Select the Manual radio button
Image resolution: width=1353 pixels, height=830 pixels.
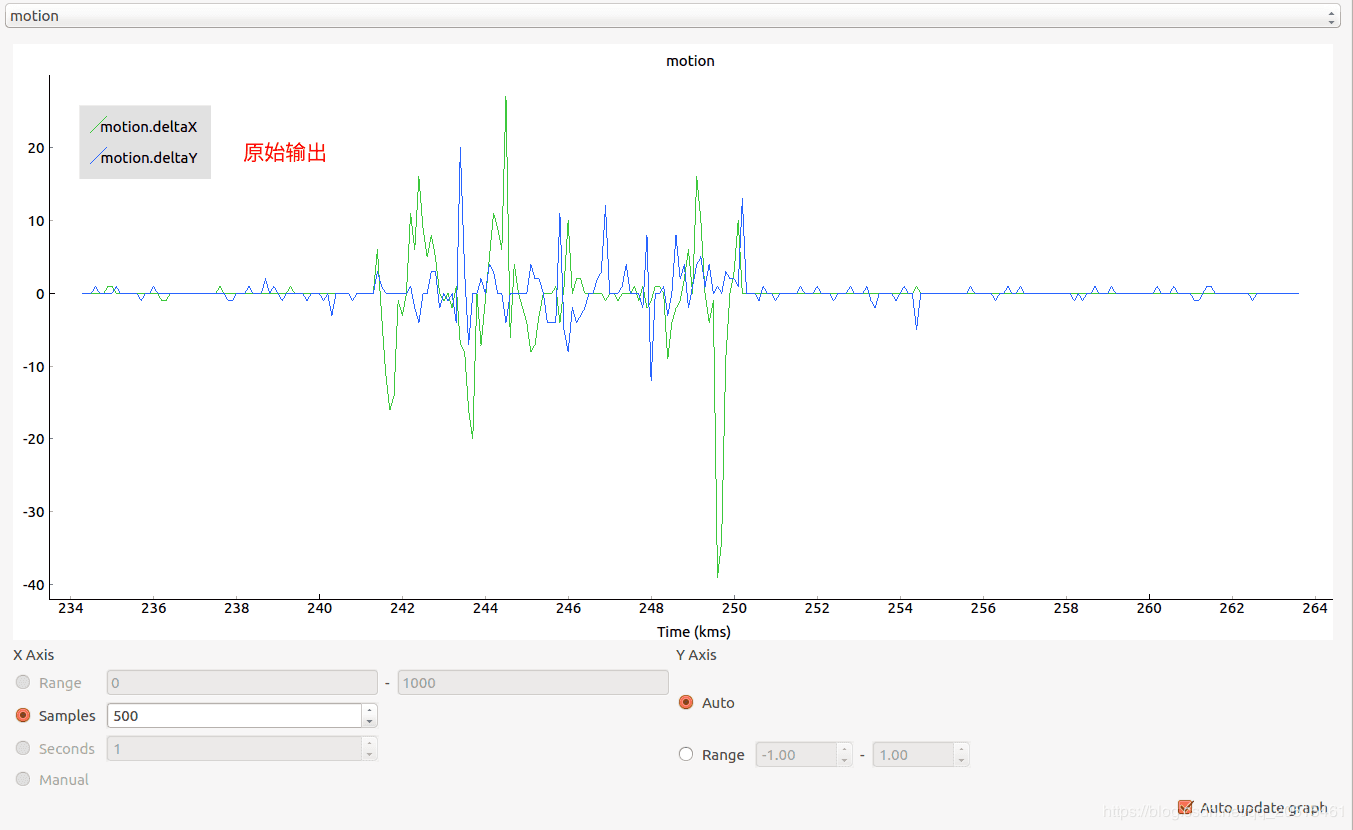click(23, 779)
